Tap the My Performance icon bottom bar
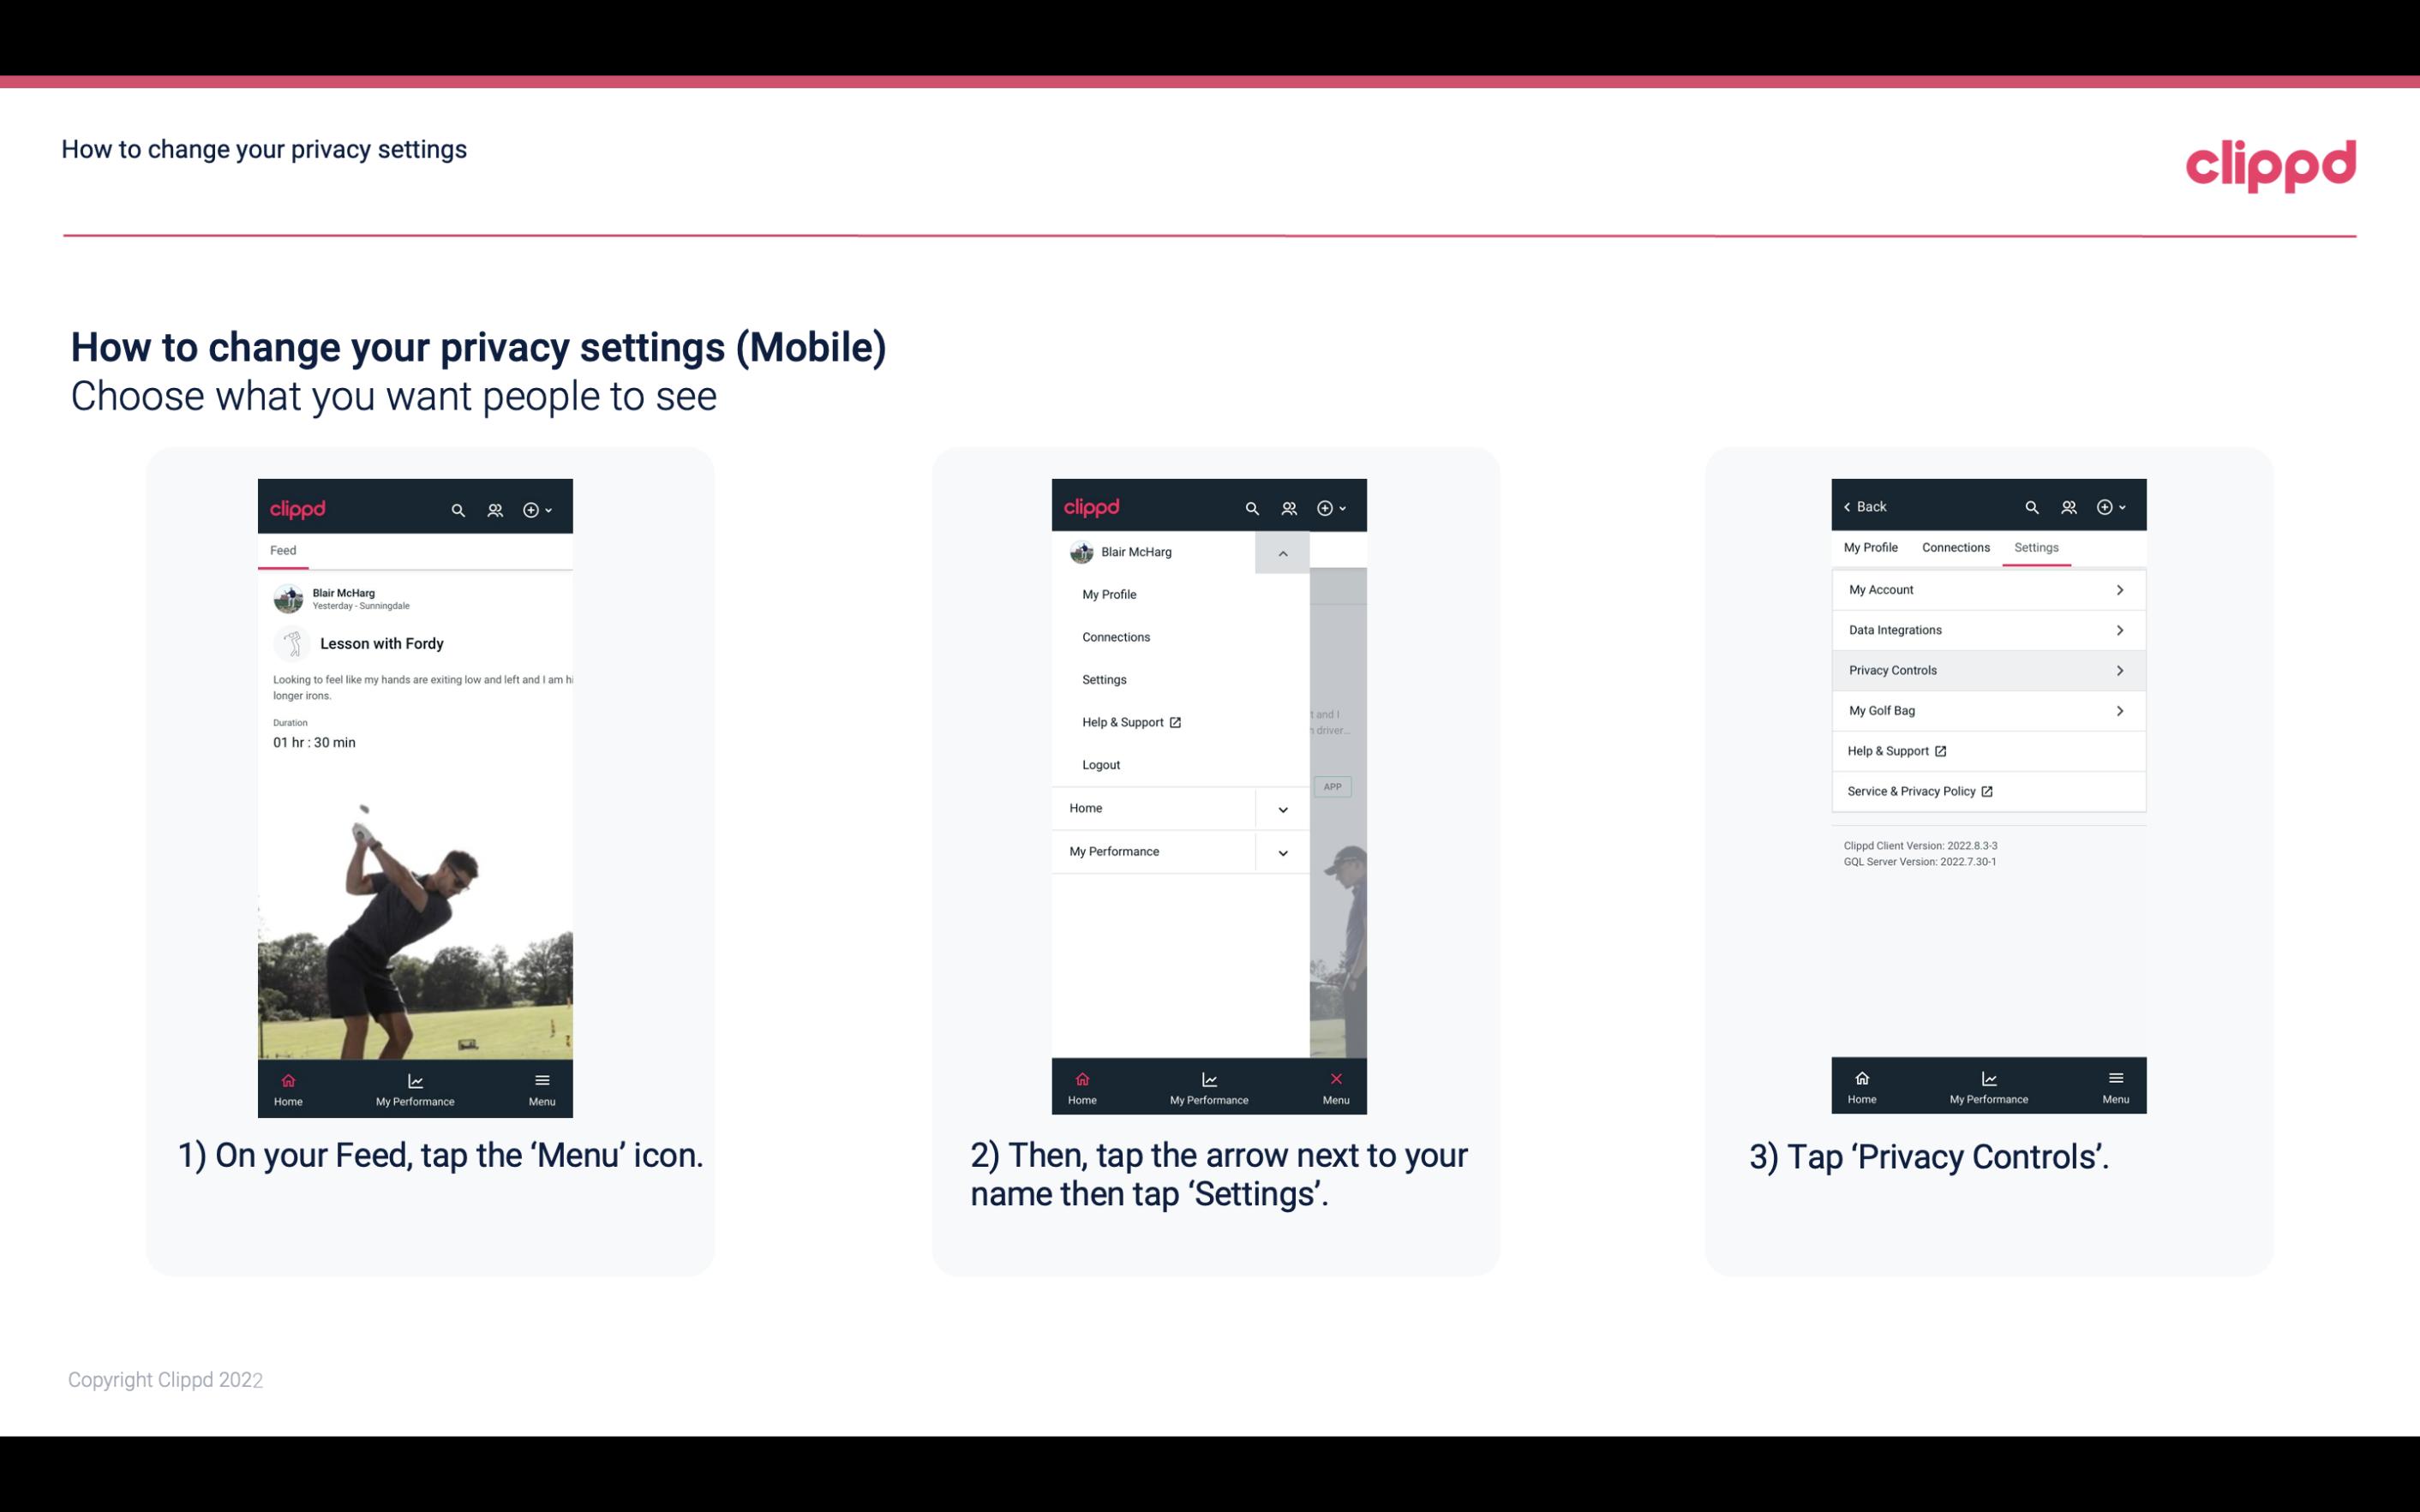The width and height of the screenshot is (2420, 1512). (416, 1085)
